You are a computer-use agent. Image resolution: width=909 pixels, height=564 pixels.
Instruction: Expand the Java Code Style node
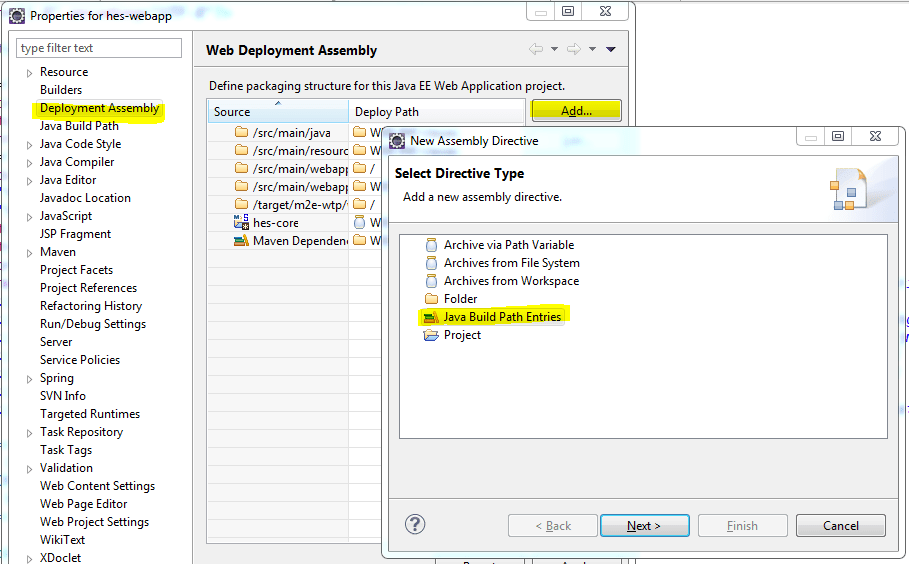coord(29,145)
